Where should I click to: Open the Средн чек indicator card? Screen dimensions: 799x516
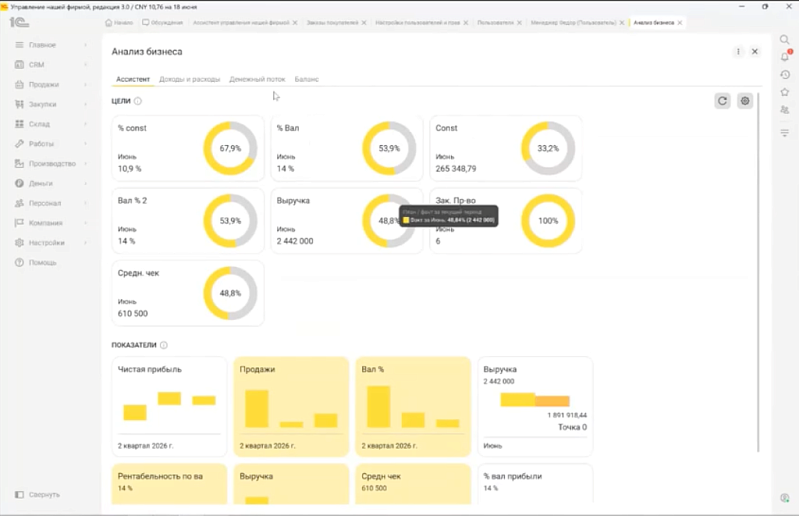click(x=413, y=484)
